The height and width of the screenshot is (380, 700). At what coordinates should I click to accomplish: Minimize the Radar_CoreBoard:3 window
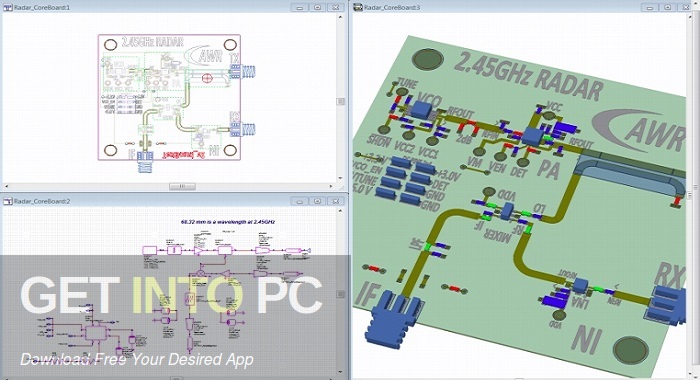[650, 7]
